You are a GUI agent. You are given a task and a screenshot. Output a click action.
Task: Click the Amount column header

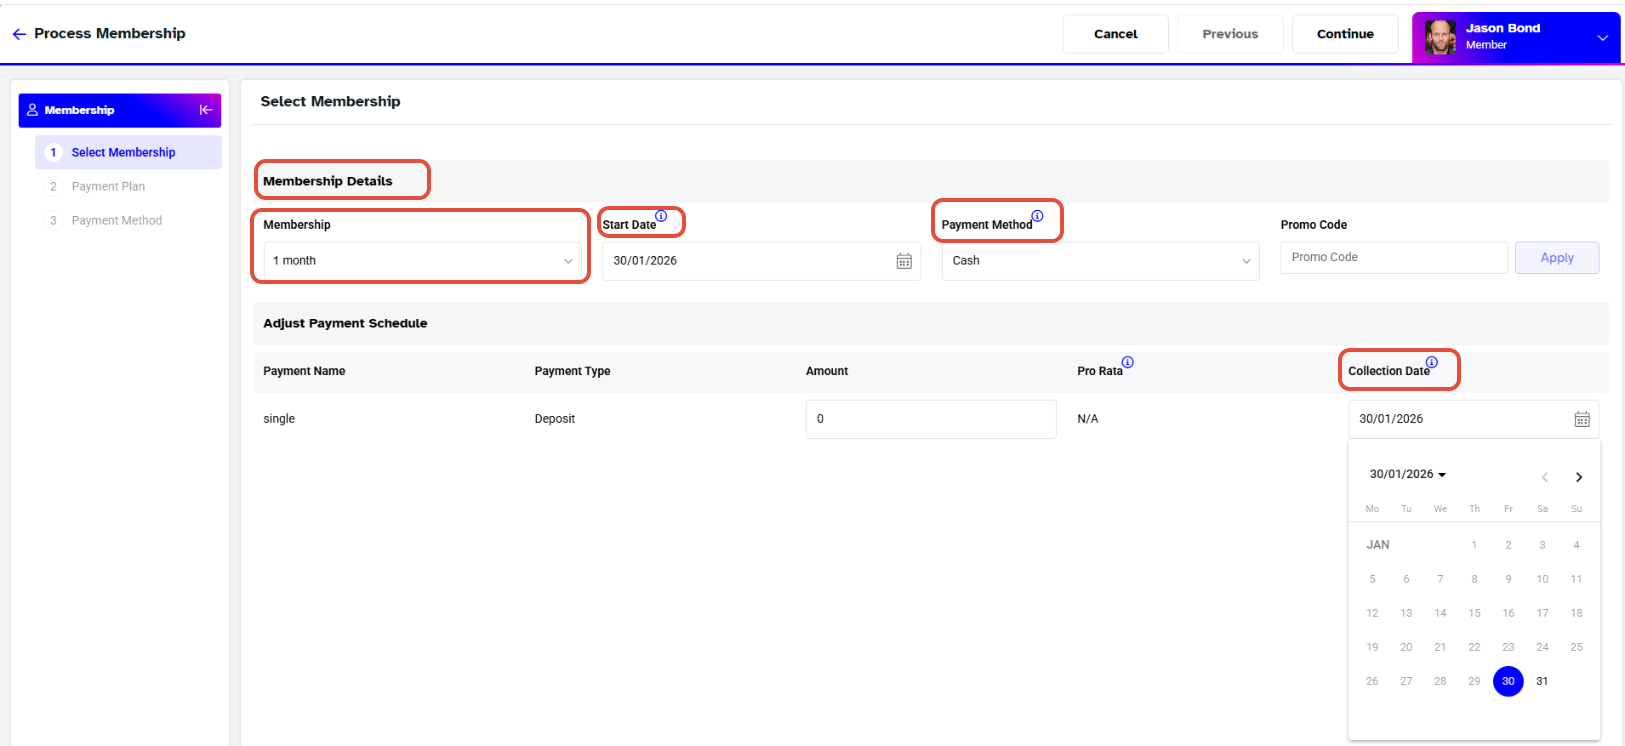click(x=827, y=371)
